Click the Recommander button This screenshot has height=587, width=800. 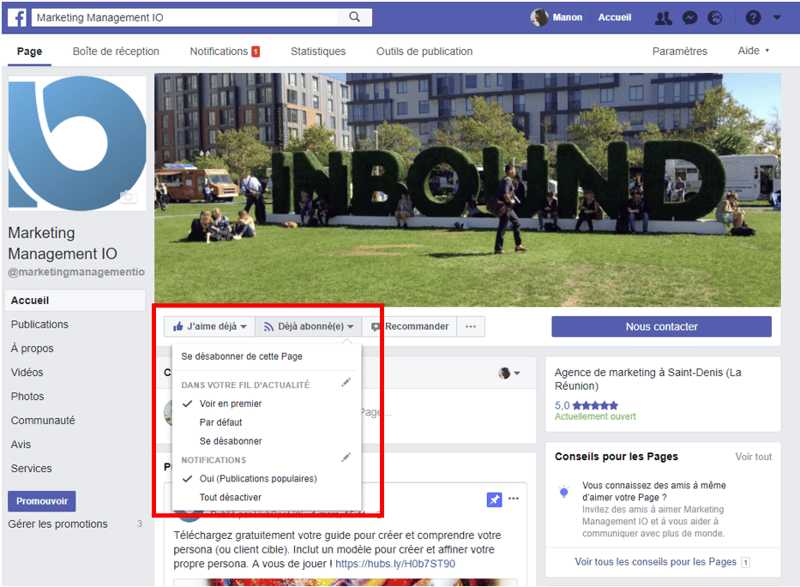(x=410, y=326)
